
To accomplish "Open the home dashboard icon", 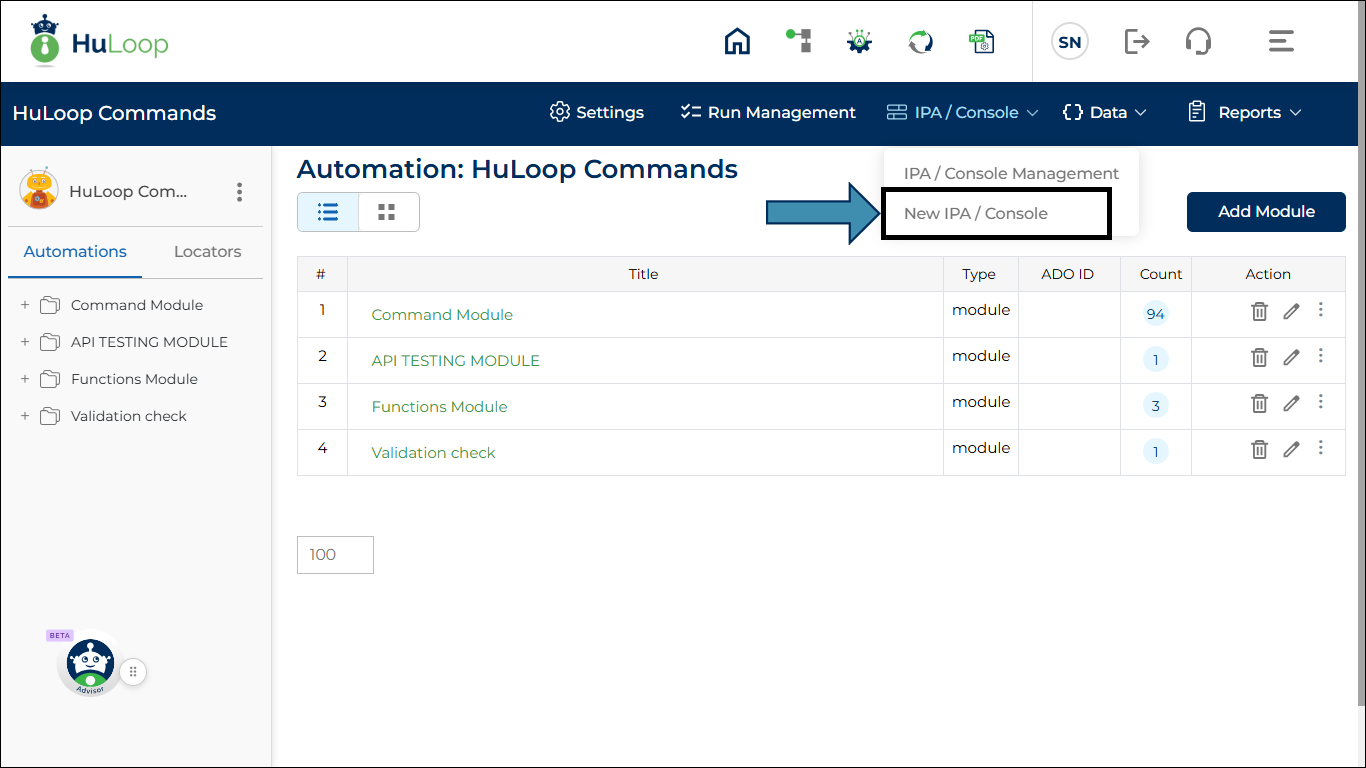I will click(x=737, y=41).
